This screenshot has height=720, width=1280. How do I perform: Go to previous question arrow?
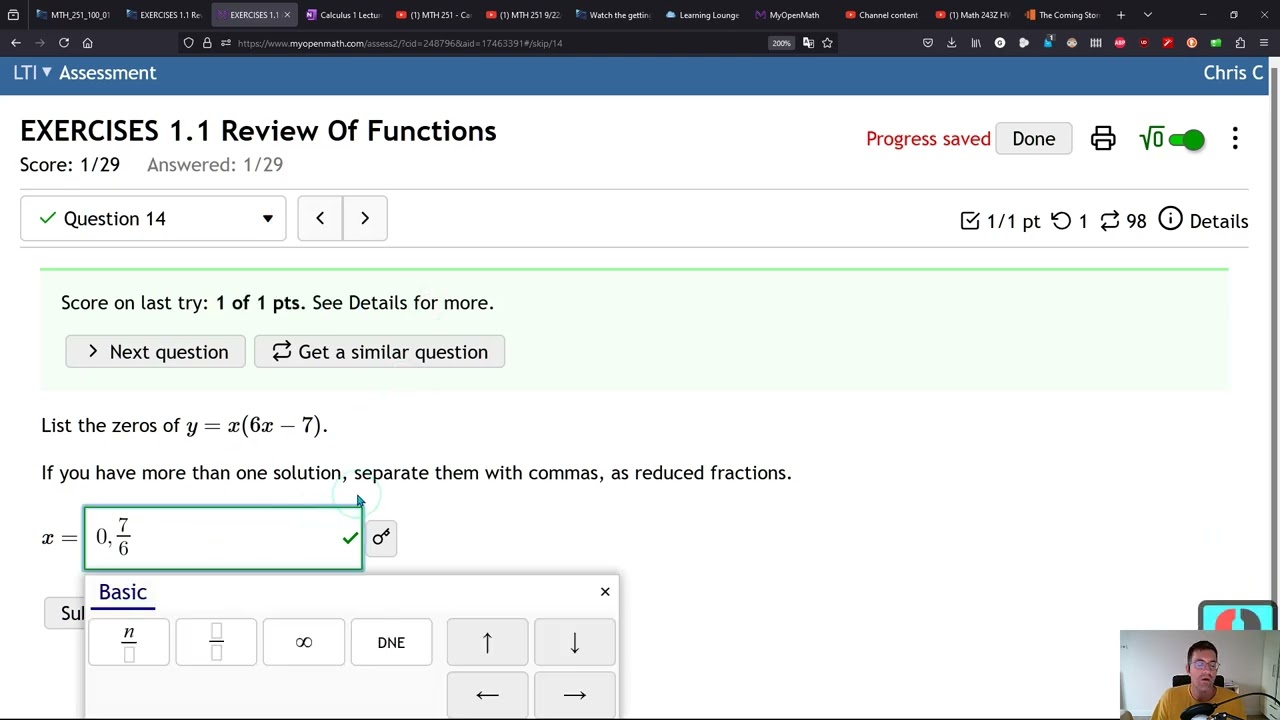pos(320,218)
